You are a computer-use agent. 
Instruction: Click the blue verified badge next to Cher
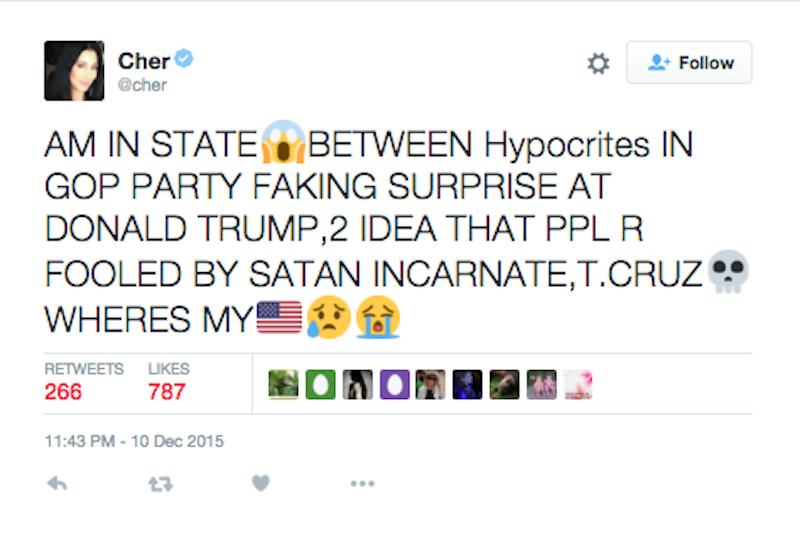click(184, 60)
